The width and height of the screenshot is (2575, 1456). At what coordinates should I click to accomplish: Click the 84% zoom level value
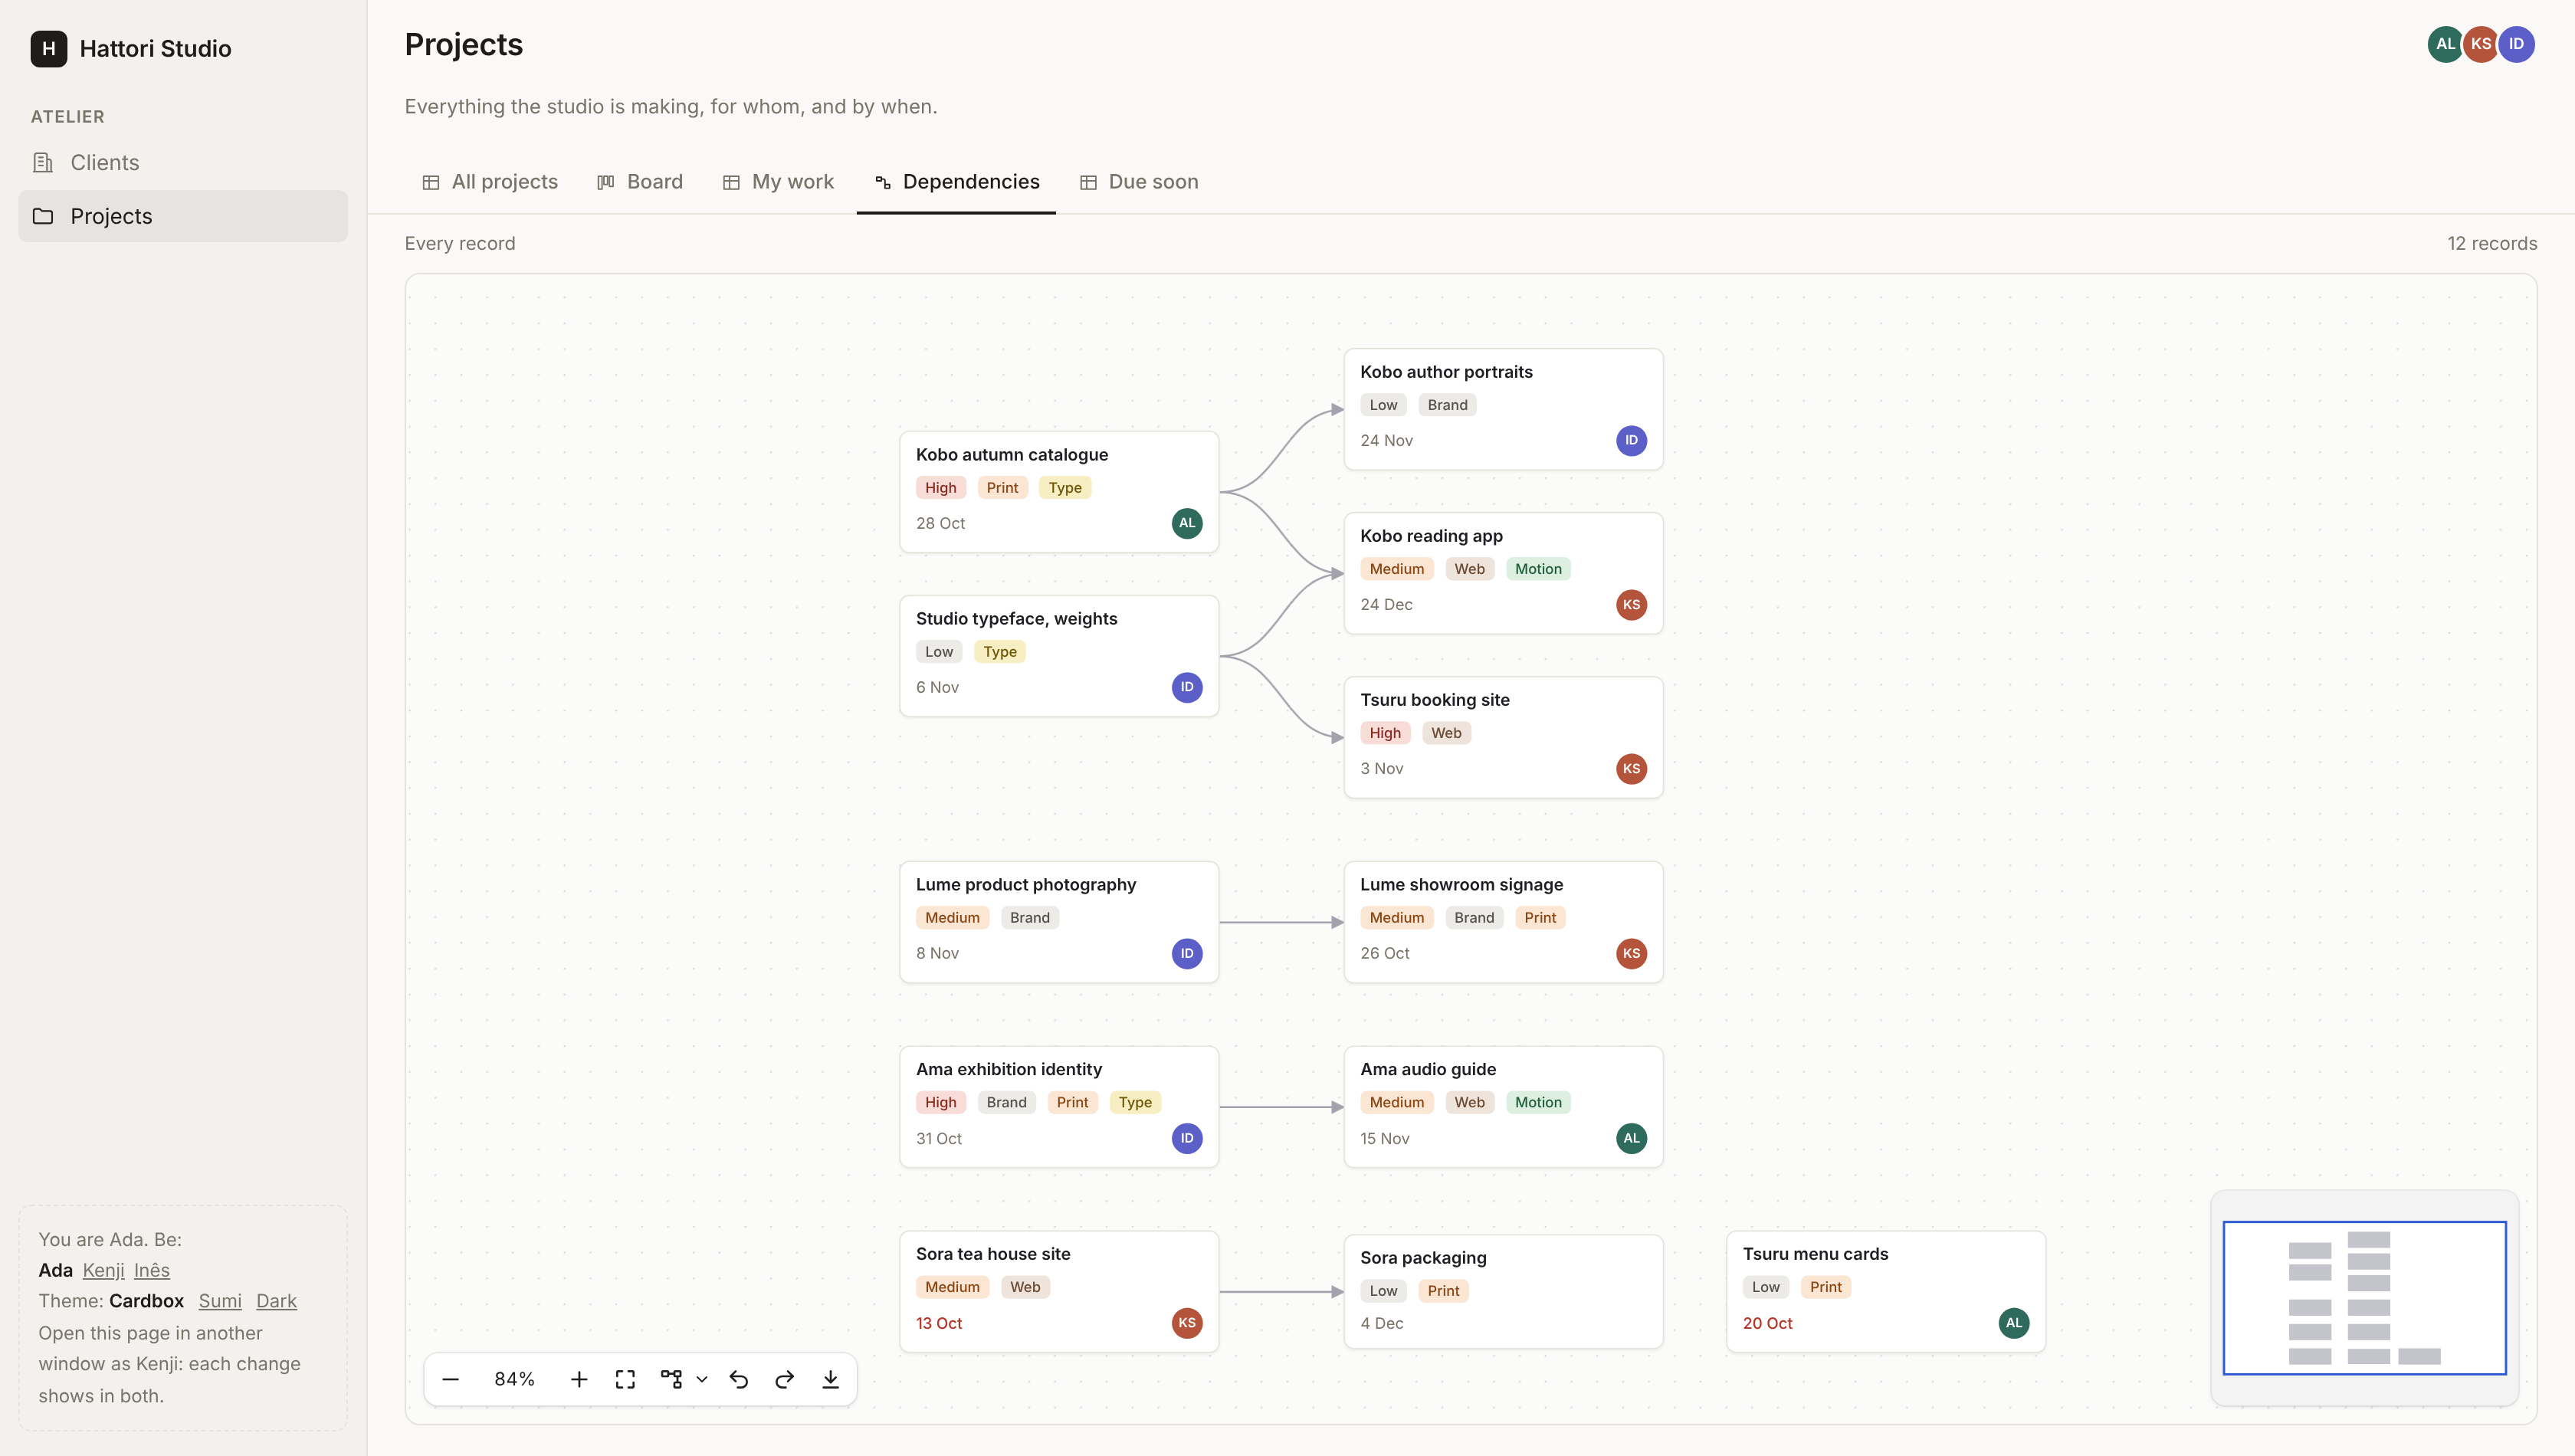click(x=514, y=1379)
